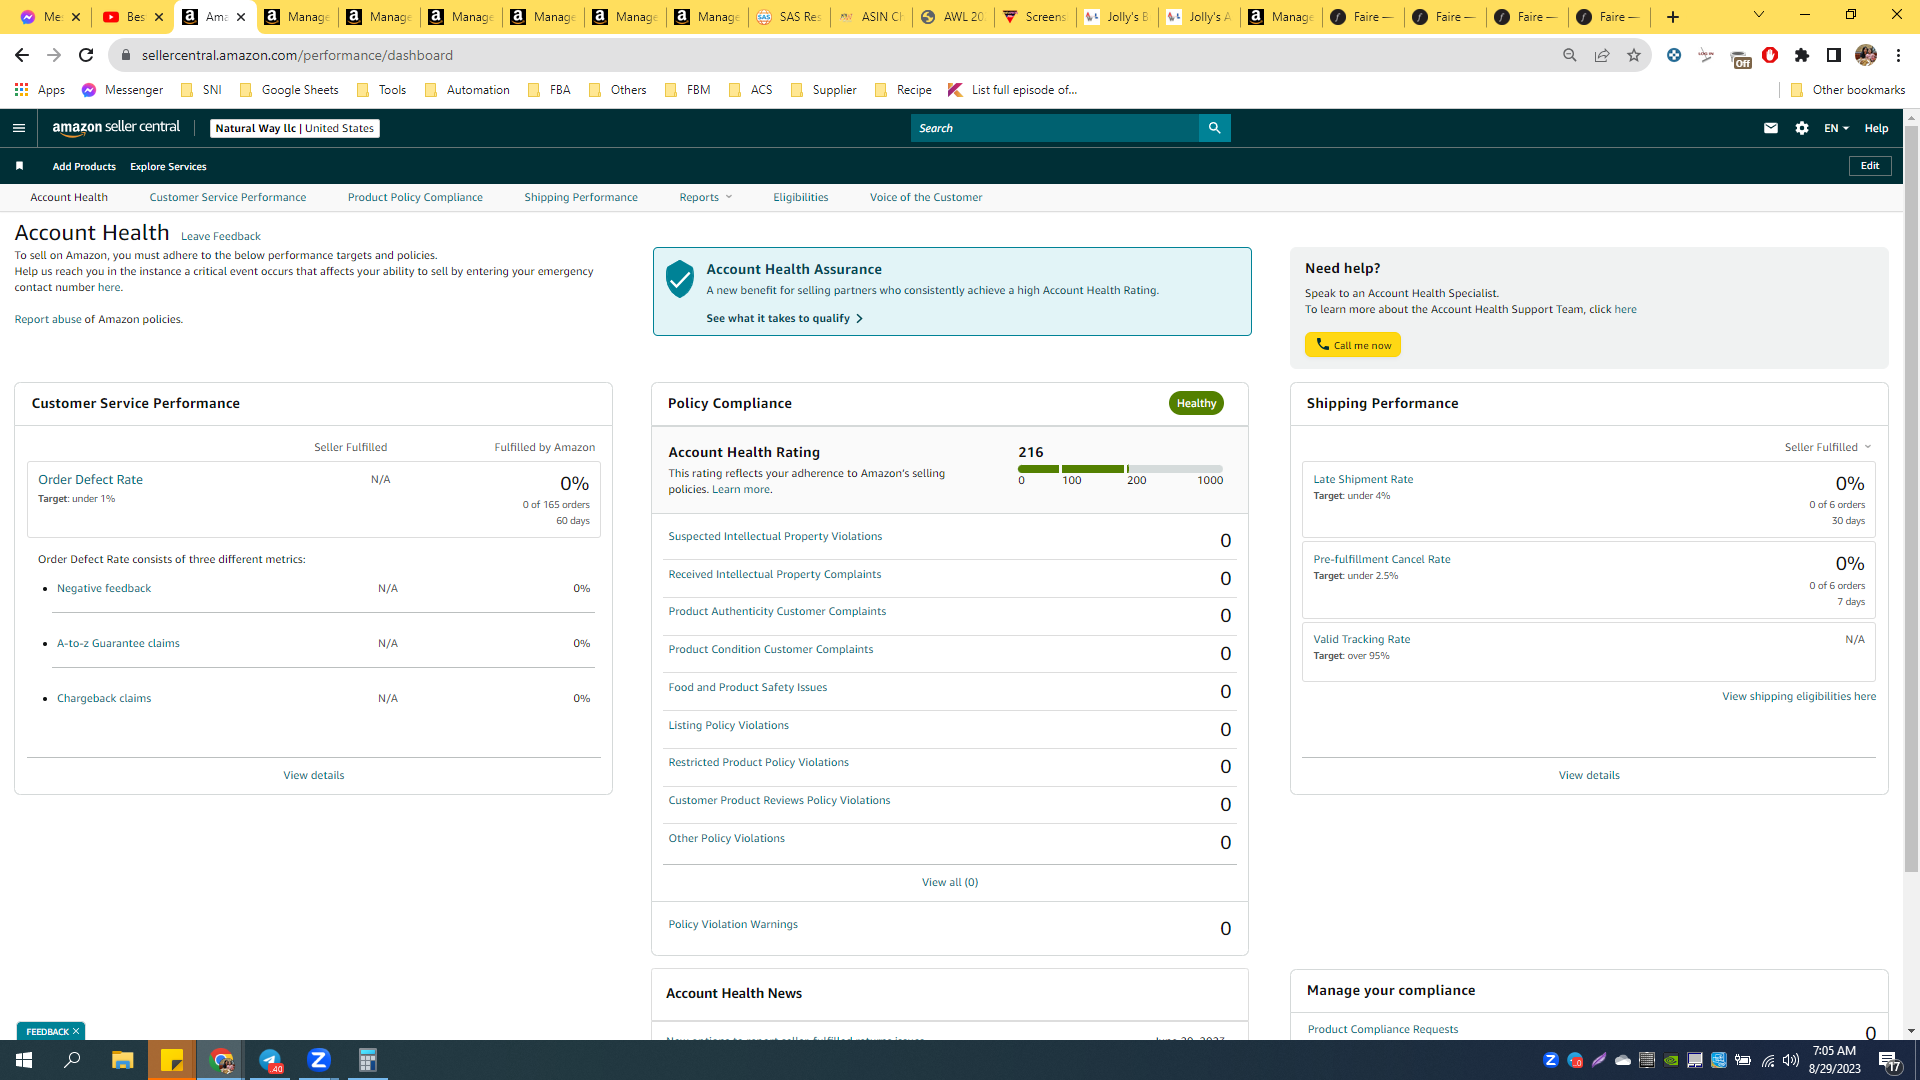Go back using the browser back arrow
The image size is (1920, 1080).
(x=22, y=55)
